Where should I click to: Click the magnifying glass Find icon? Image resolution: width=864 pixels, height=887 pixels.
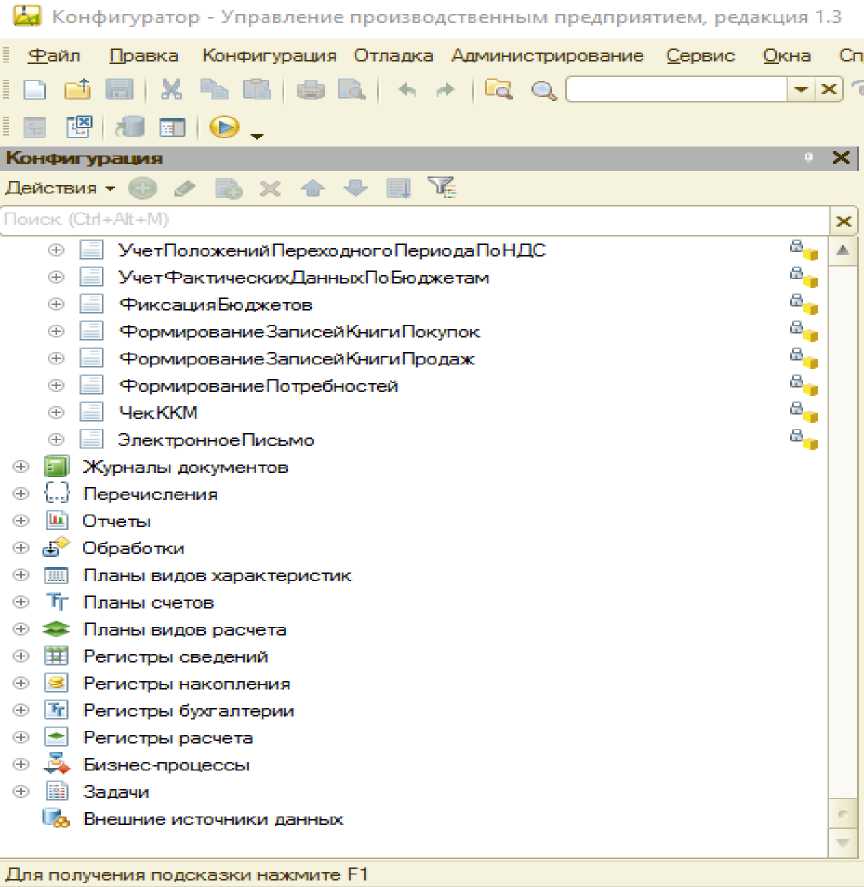pos(543,90)
